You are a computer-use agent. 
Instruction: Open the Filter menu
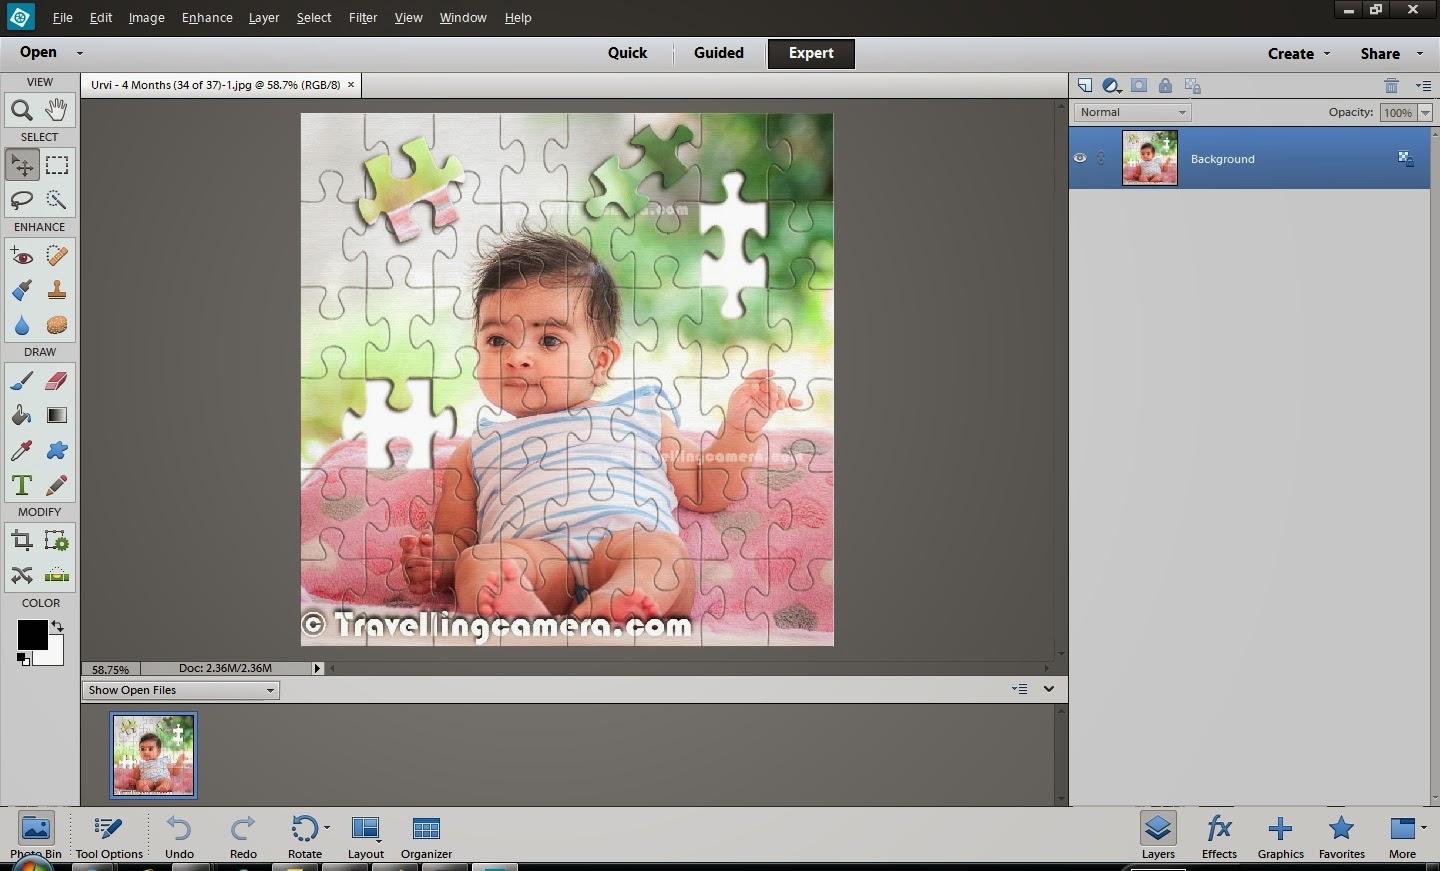(363, 18)
